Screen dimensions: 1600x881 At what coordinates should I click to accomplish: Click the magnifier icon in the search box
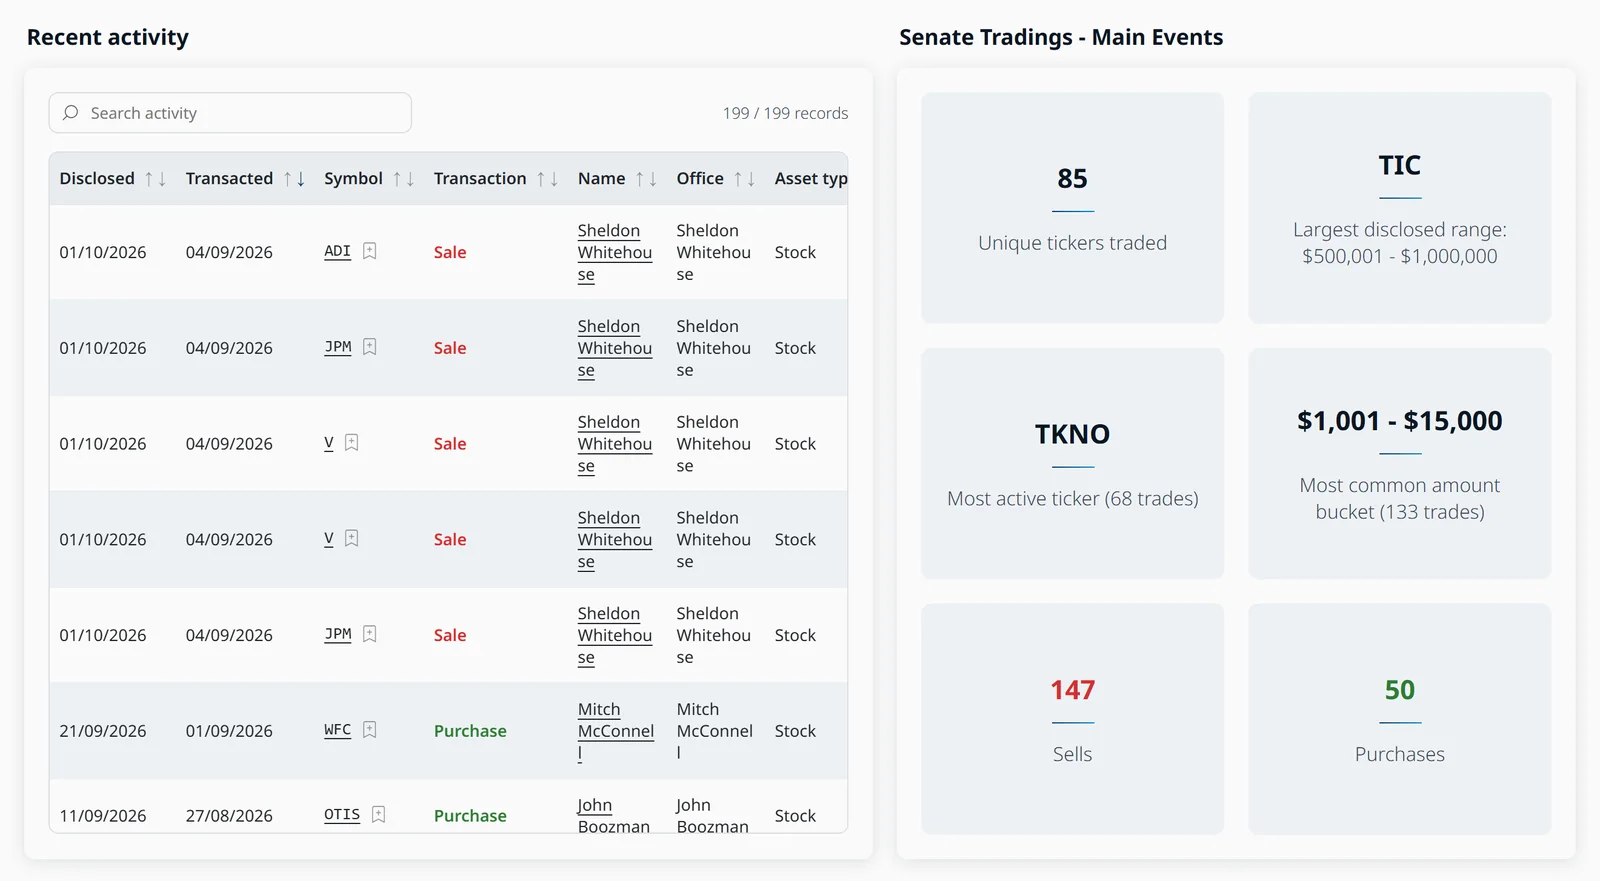(71, 113)
